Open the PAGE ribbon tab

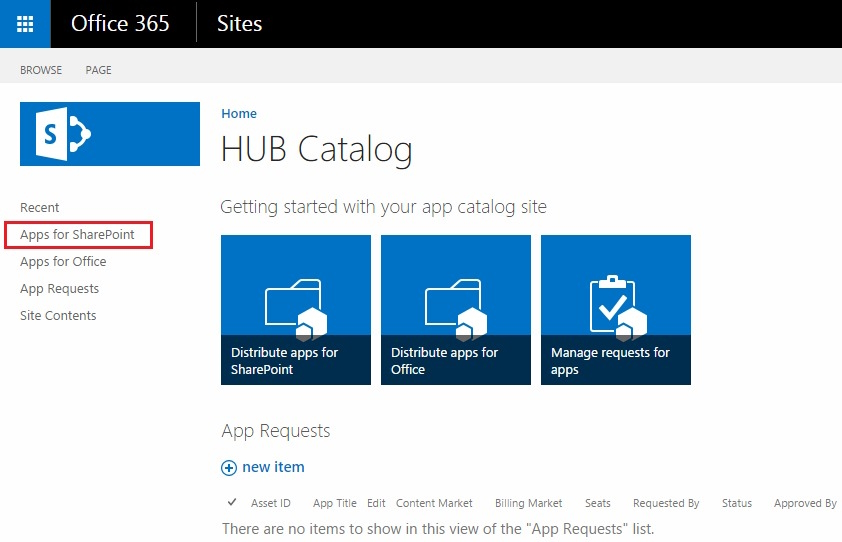[x=98, y=70]
